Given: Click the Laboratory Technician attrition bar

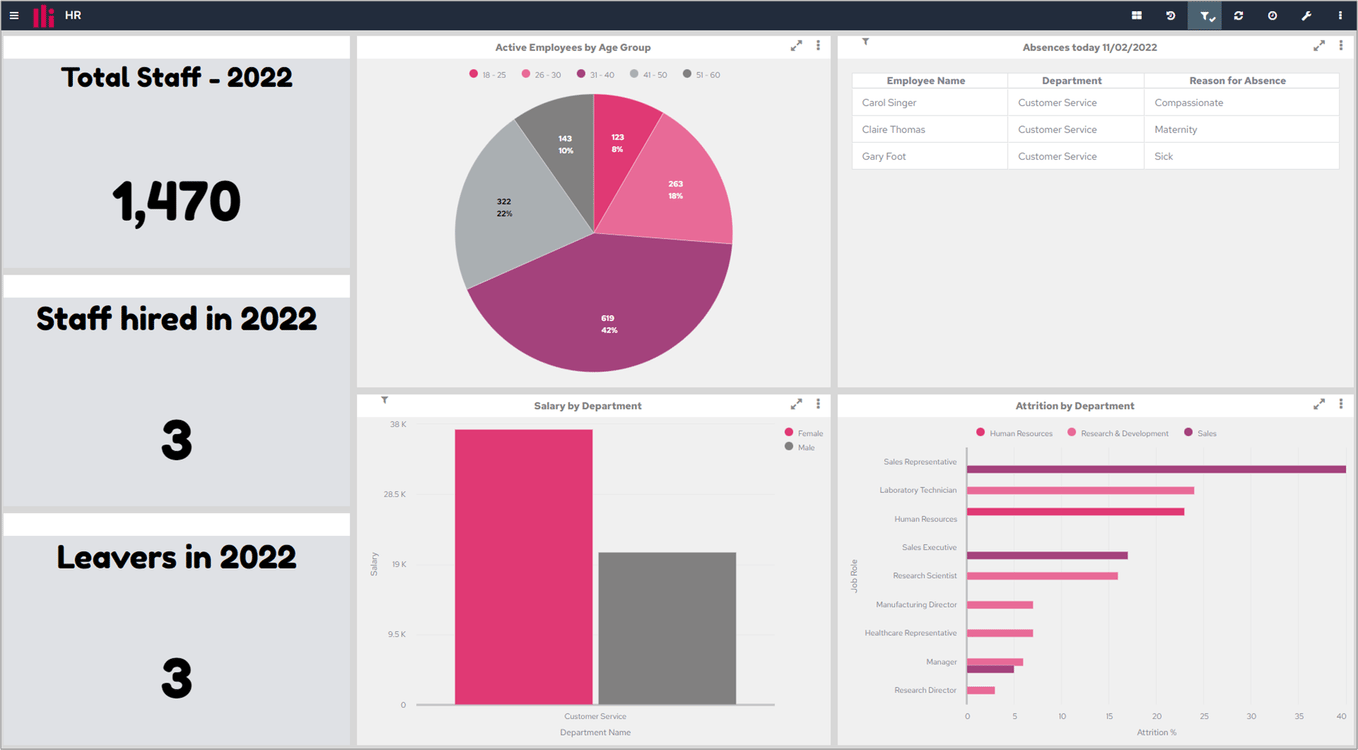Looking at the screenshot, I should point(1080,490).
